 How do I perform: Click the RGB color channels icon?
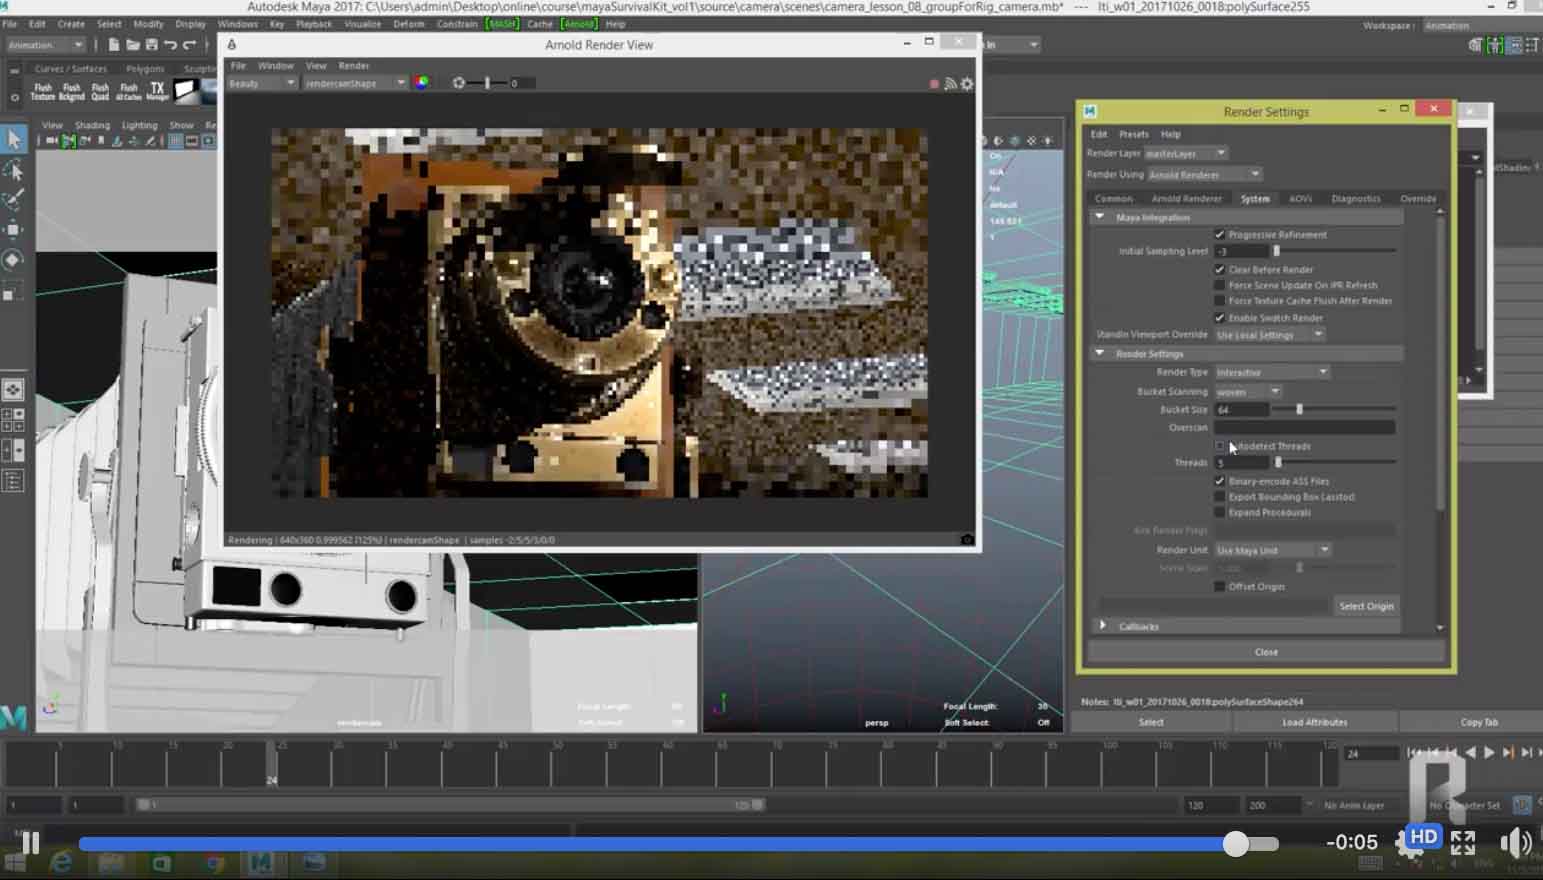[422, 83]
